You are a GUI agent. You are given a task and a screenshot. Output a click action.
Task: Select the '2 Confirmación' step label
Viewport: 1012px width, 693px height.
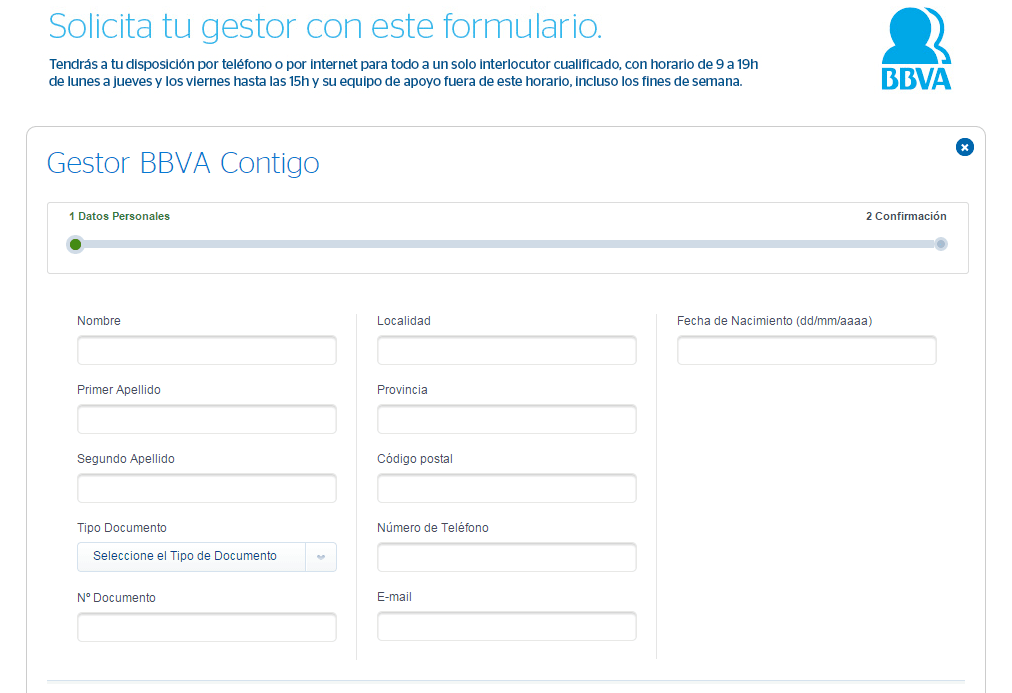click(x=906, y=216)
